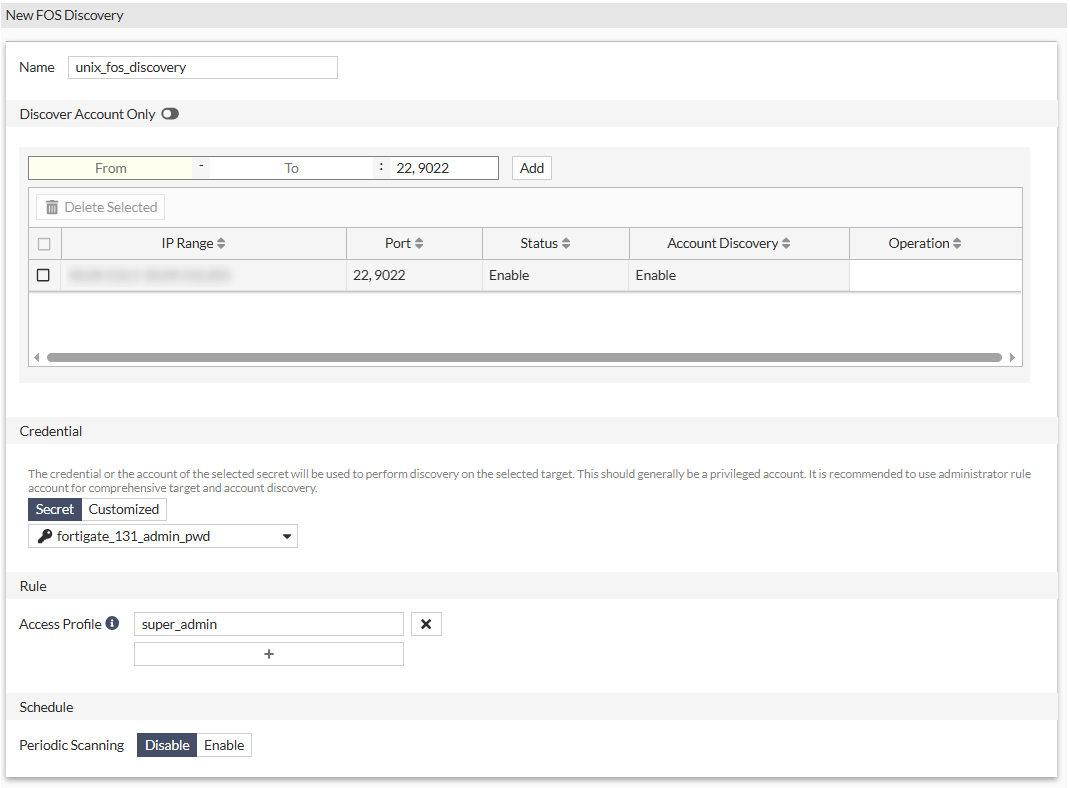
Task: Select the Secret credential tab
Action: point(55,510)
